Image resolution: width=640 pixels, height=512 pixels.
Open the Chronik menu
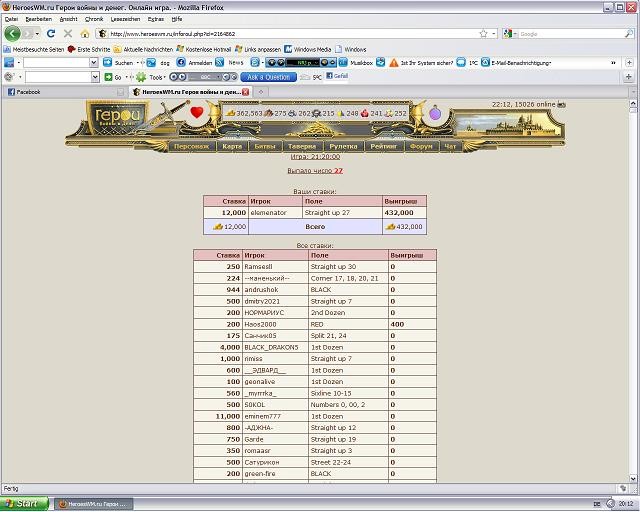tap(93, 19)
